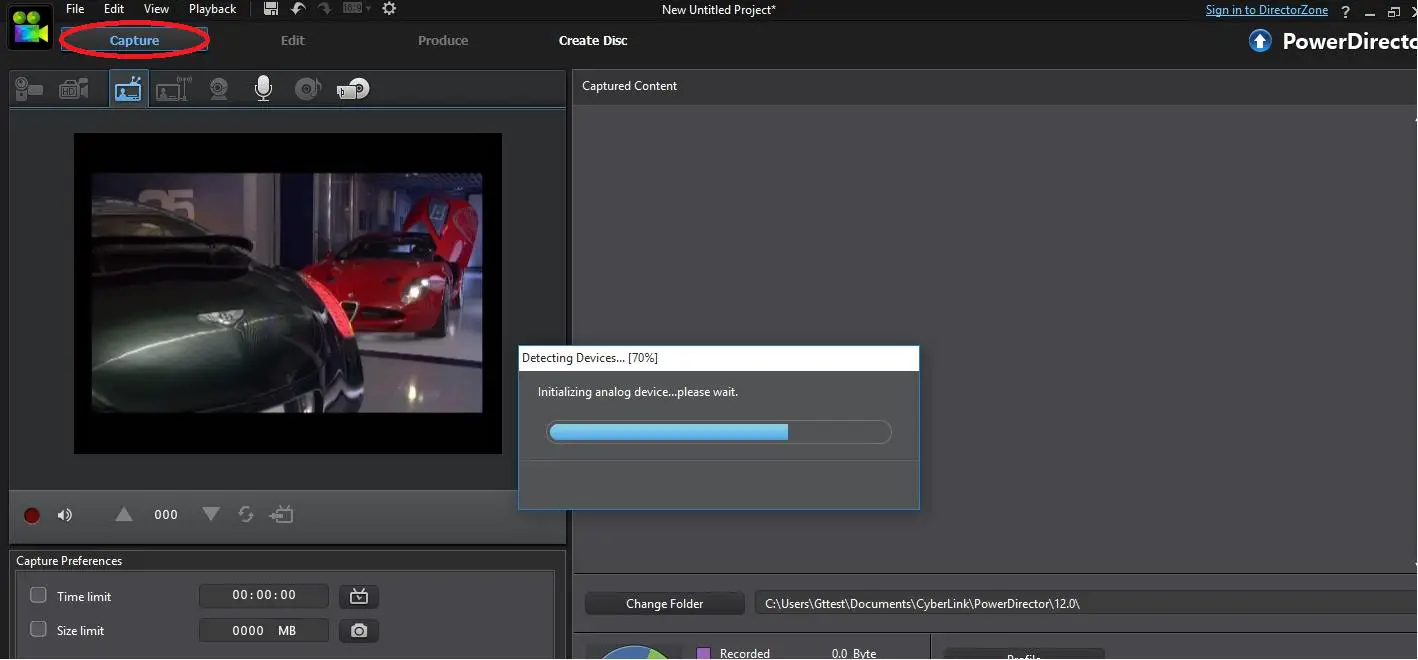
Task: Enable the Time limit option
Action: coord(38,595)
